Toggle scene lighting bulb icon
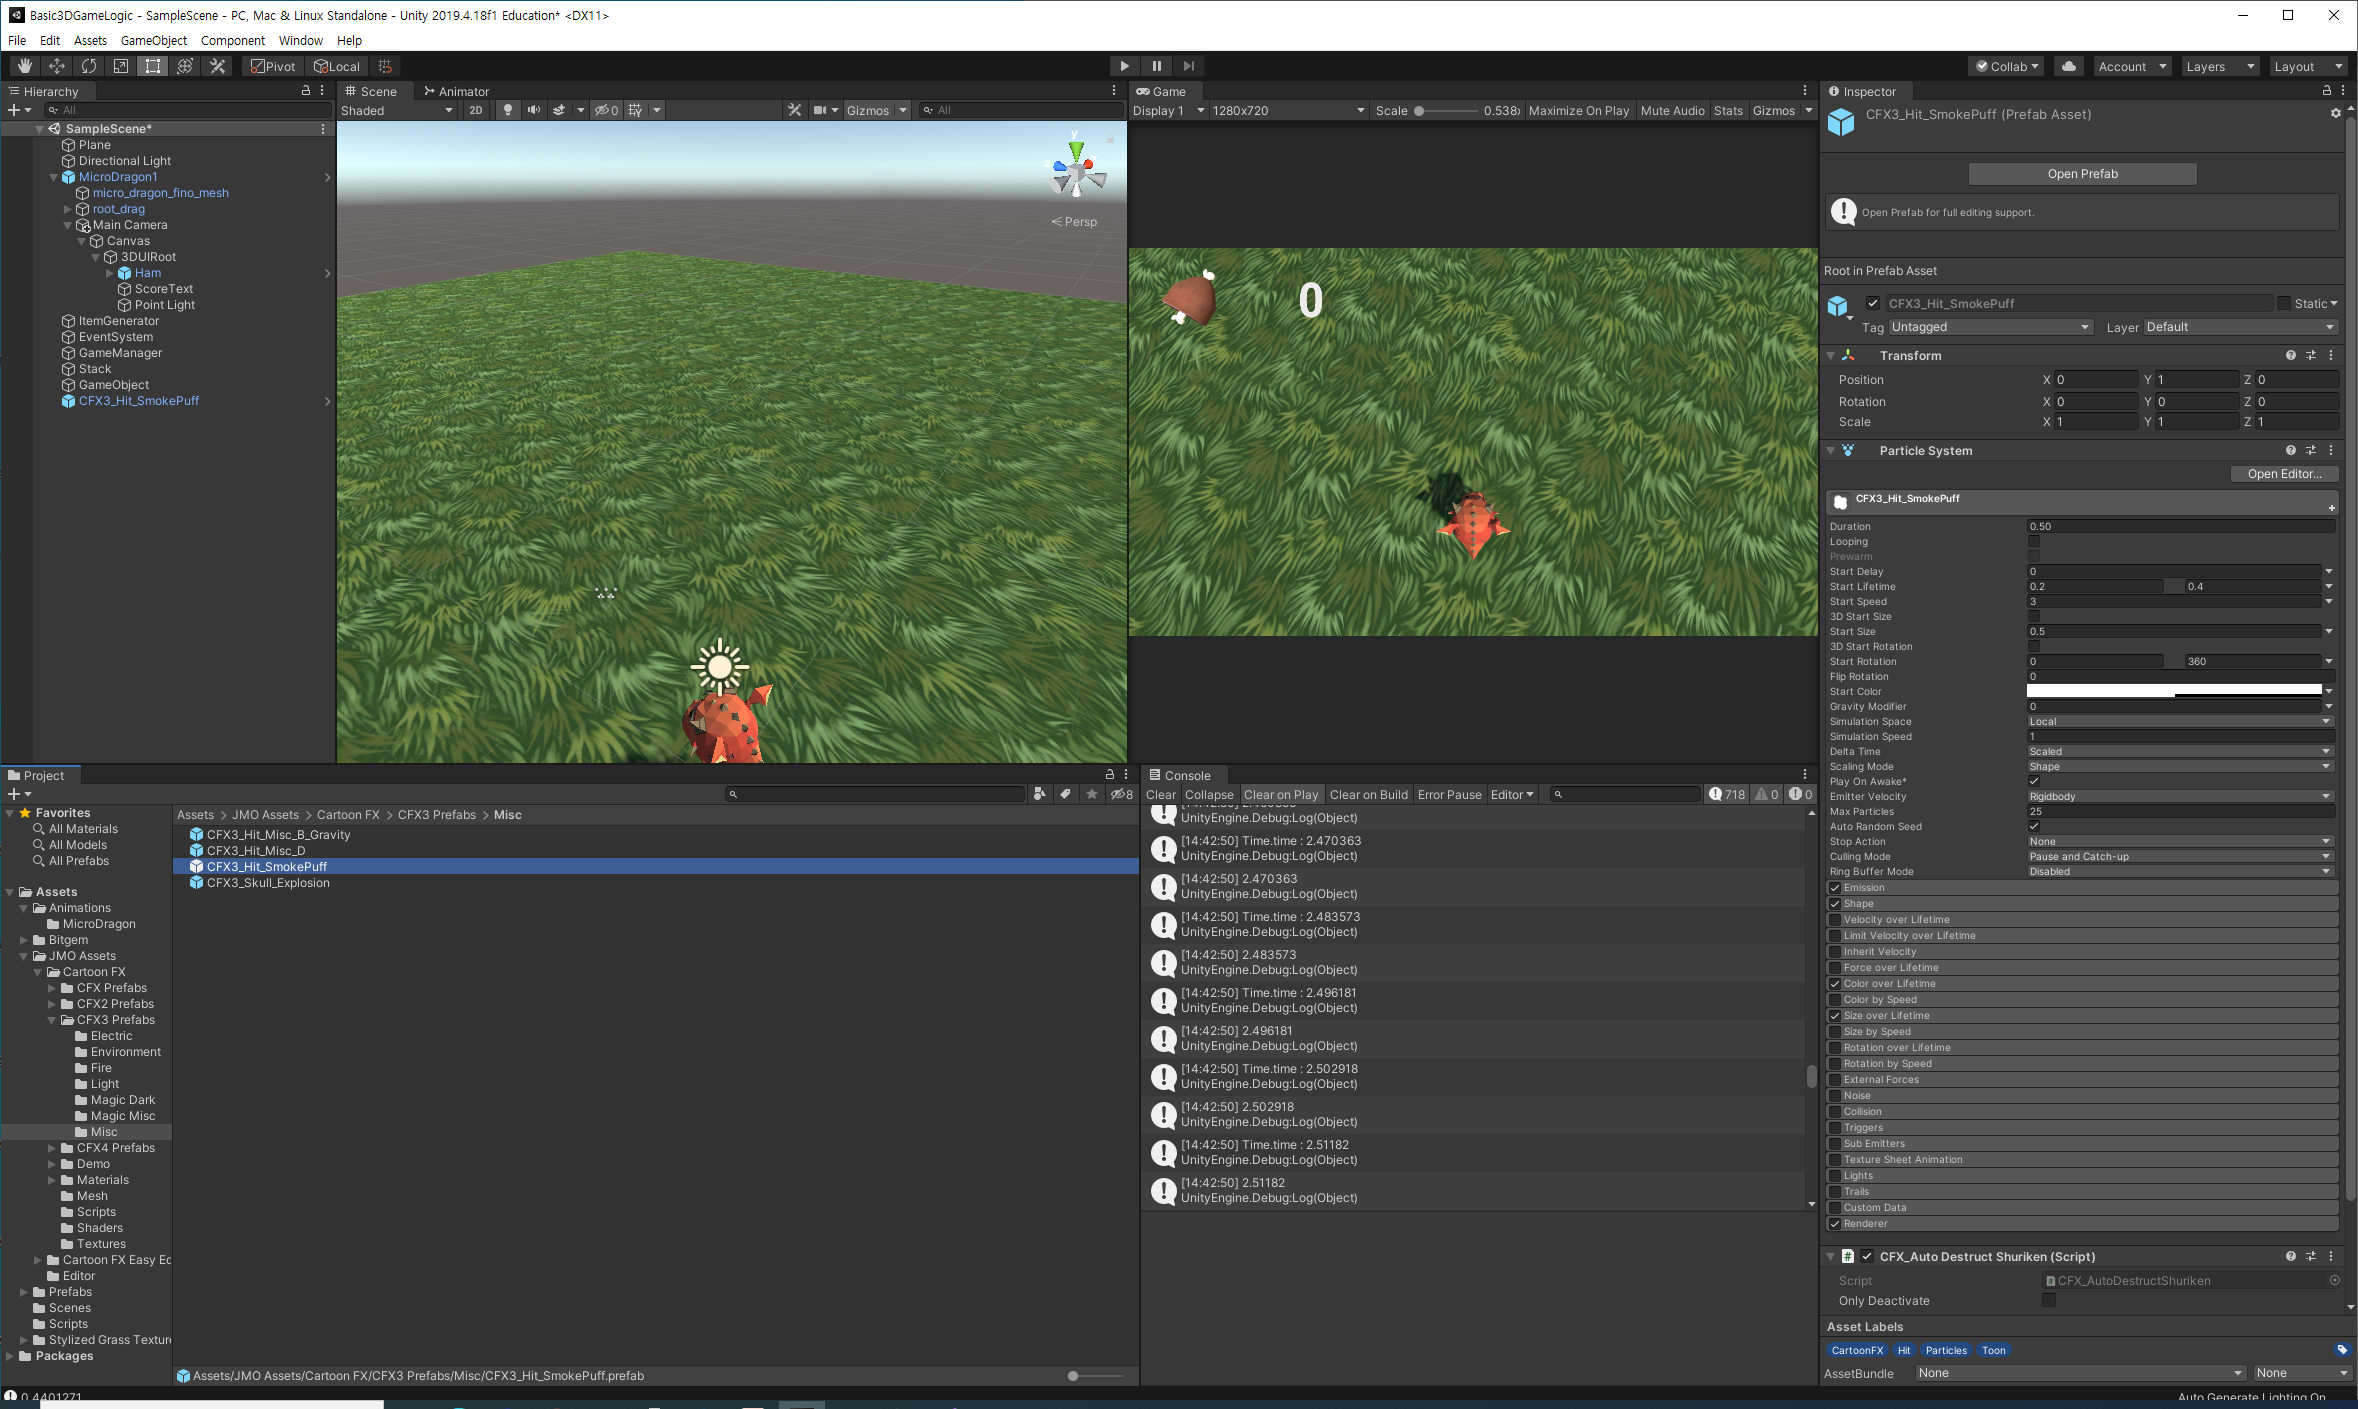The image size is (2358, 1409). (508, 110)
